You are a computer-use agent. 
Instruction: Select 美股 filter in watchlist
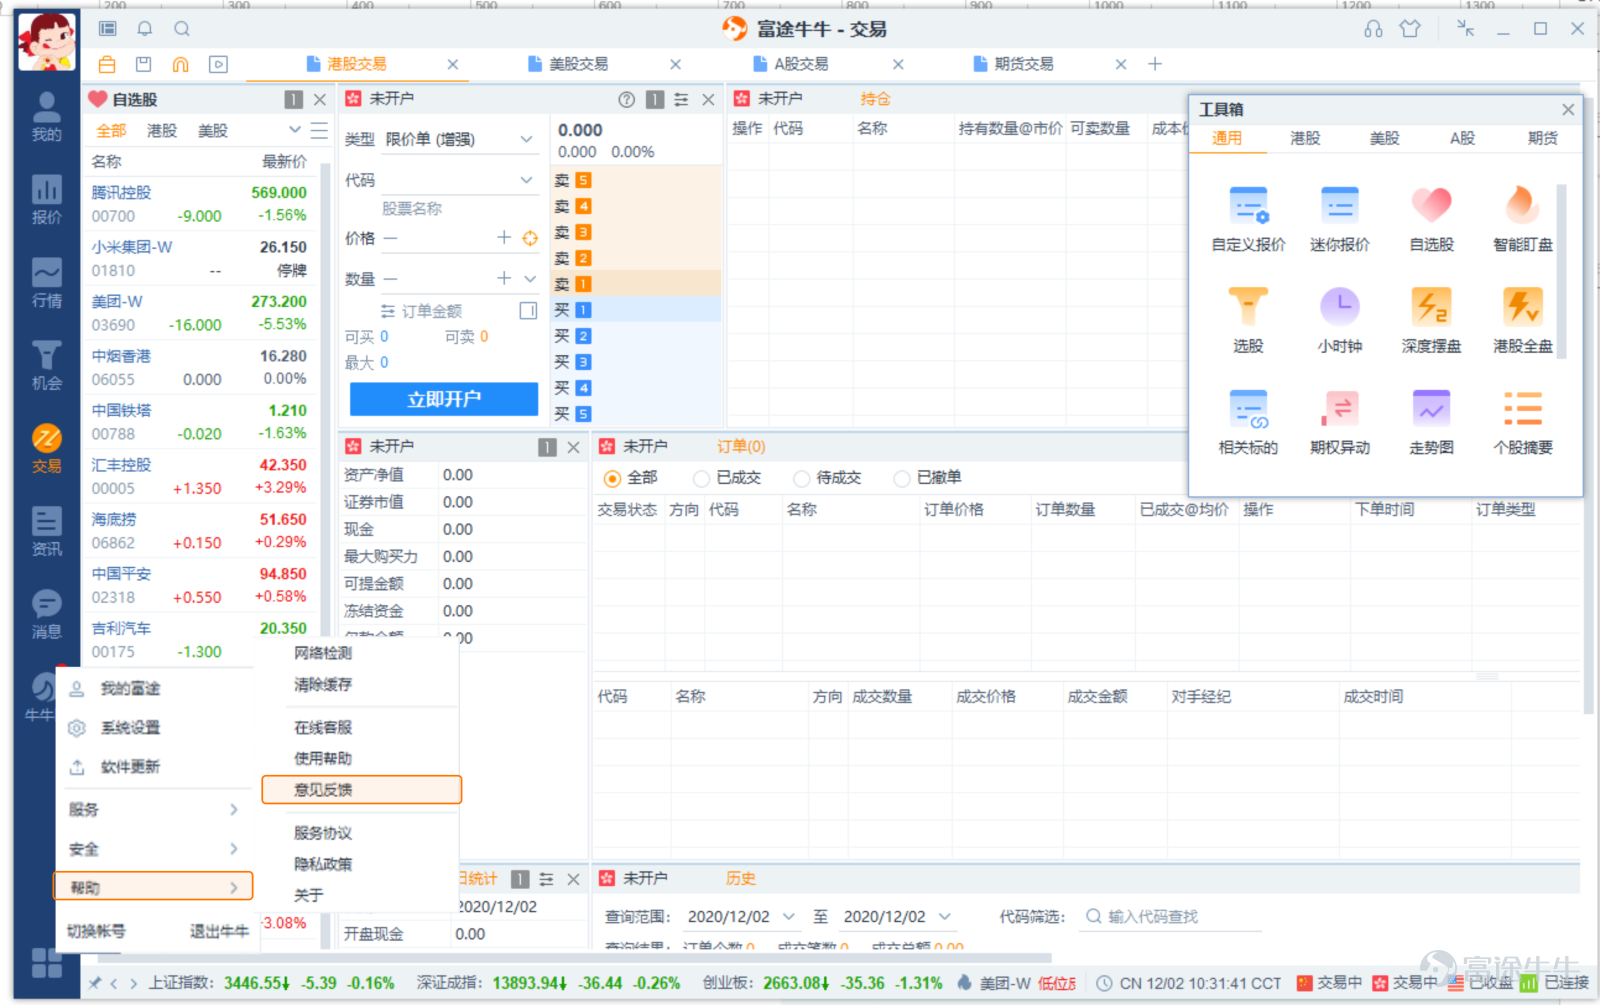[x=213, y=131]
